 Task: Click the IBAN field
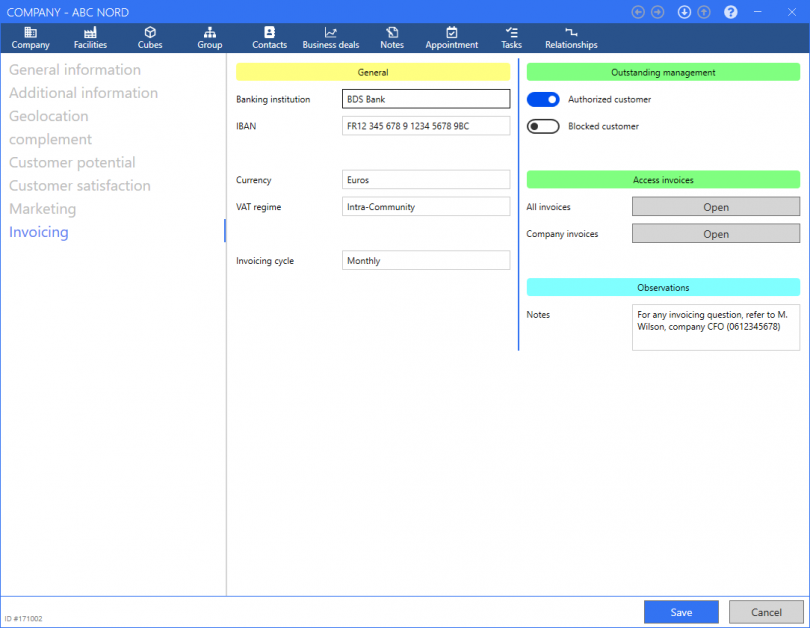(426, 126)
